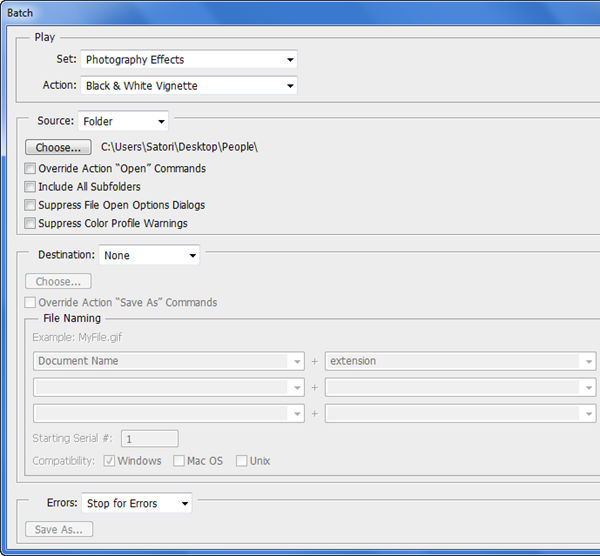Open the Document Name file naming dropdown

click(x=168, y=361)
